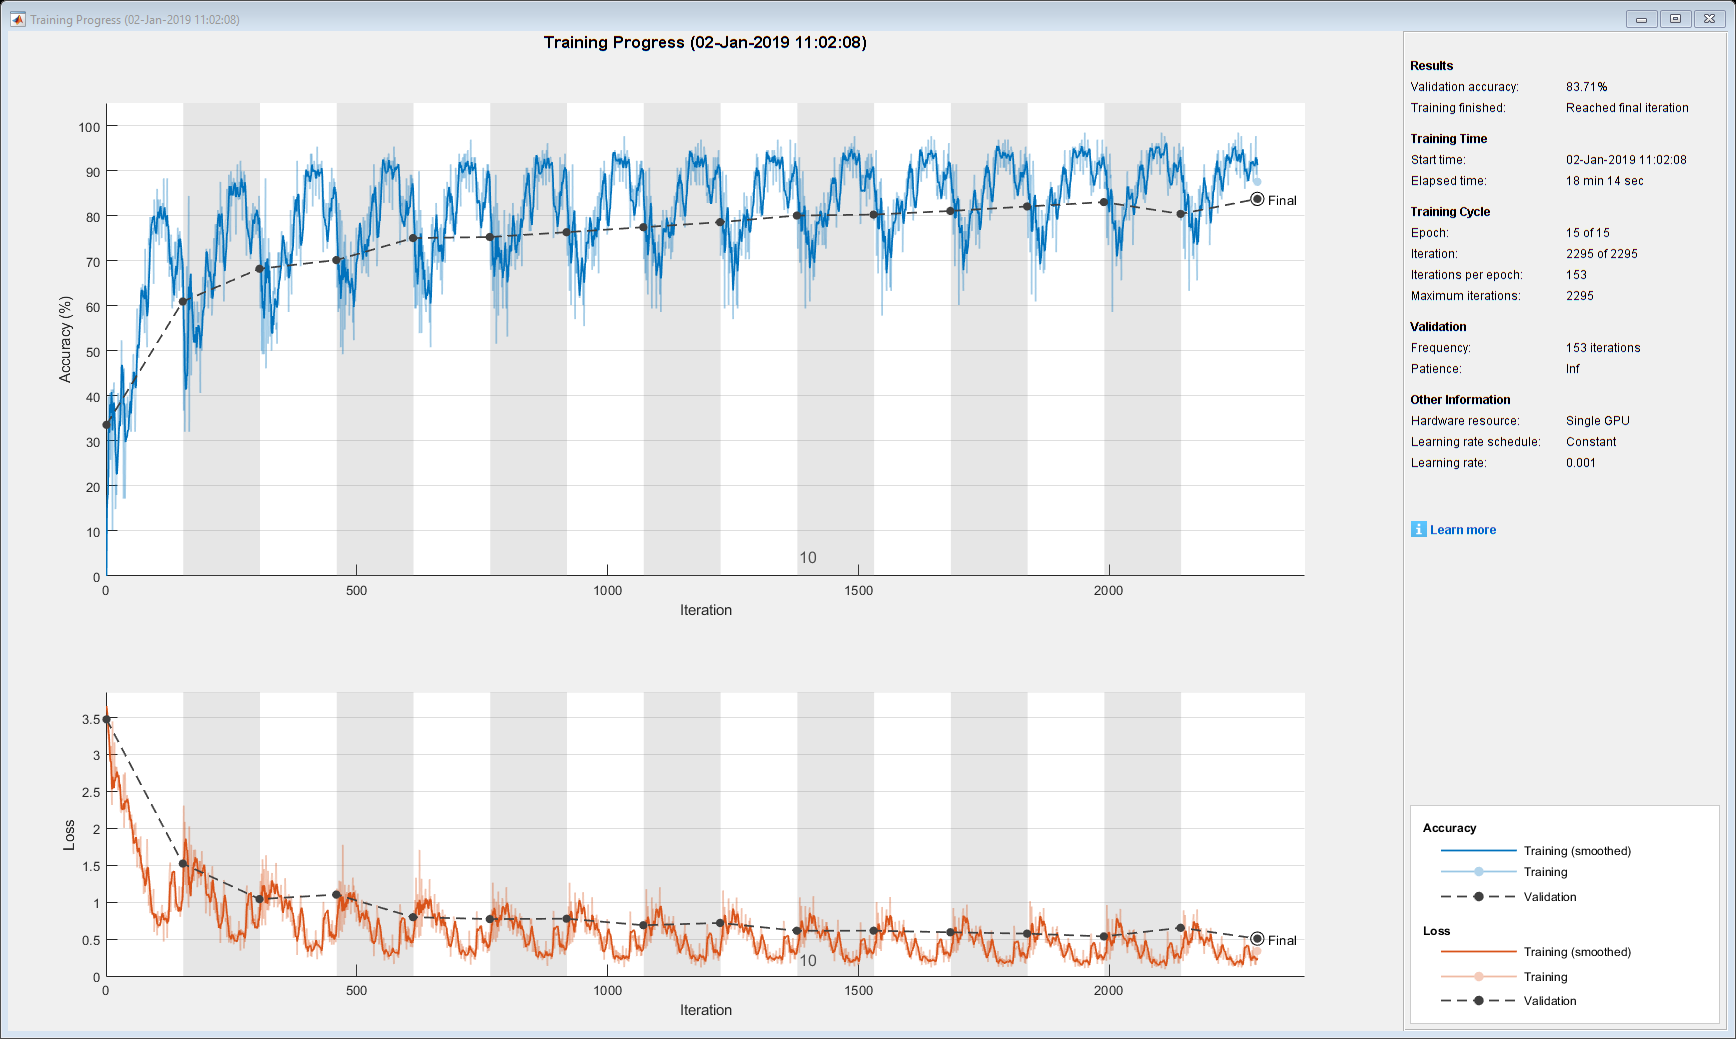Click the 'Training Time' section heading
1736x1039 pixels.
tap(1449, 139)
